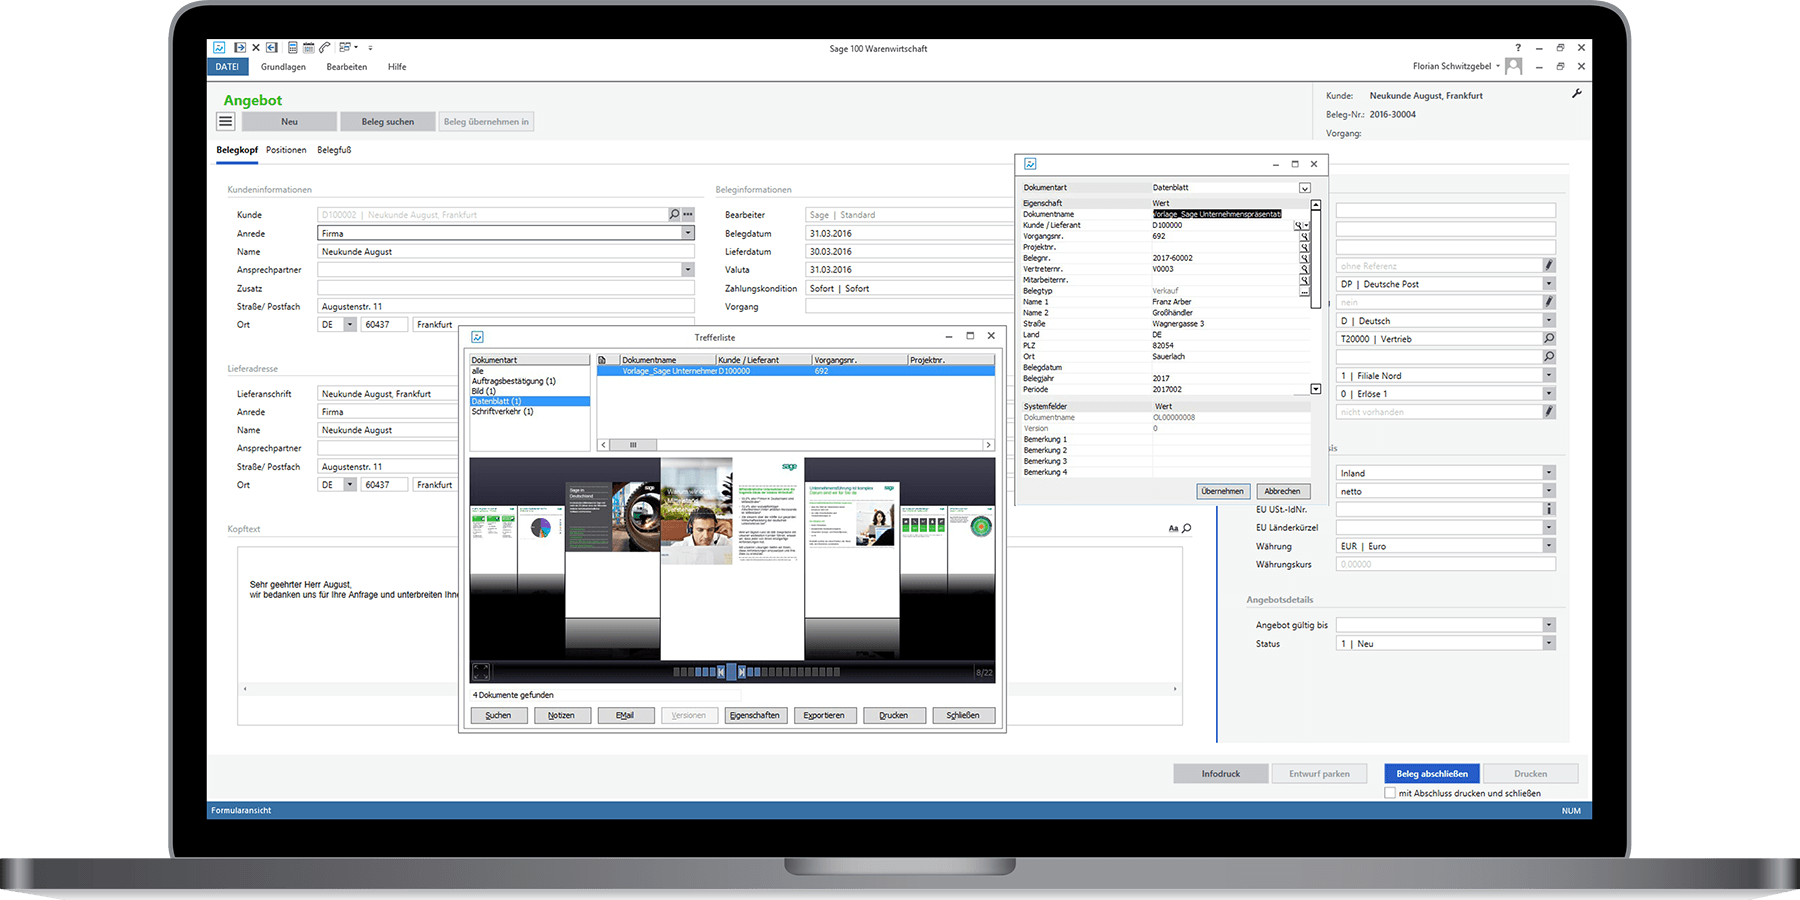This screenshot has width=1800, height=900.
Task: Click the paperclip attachment icon in toolbar
Action: coord(325,47)
